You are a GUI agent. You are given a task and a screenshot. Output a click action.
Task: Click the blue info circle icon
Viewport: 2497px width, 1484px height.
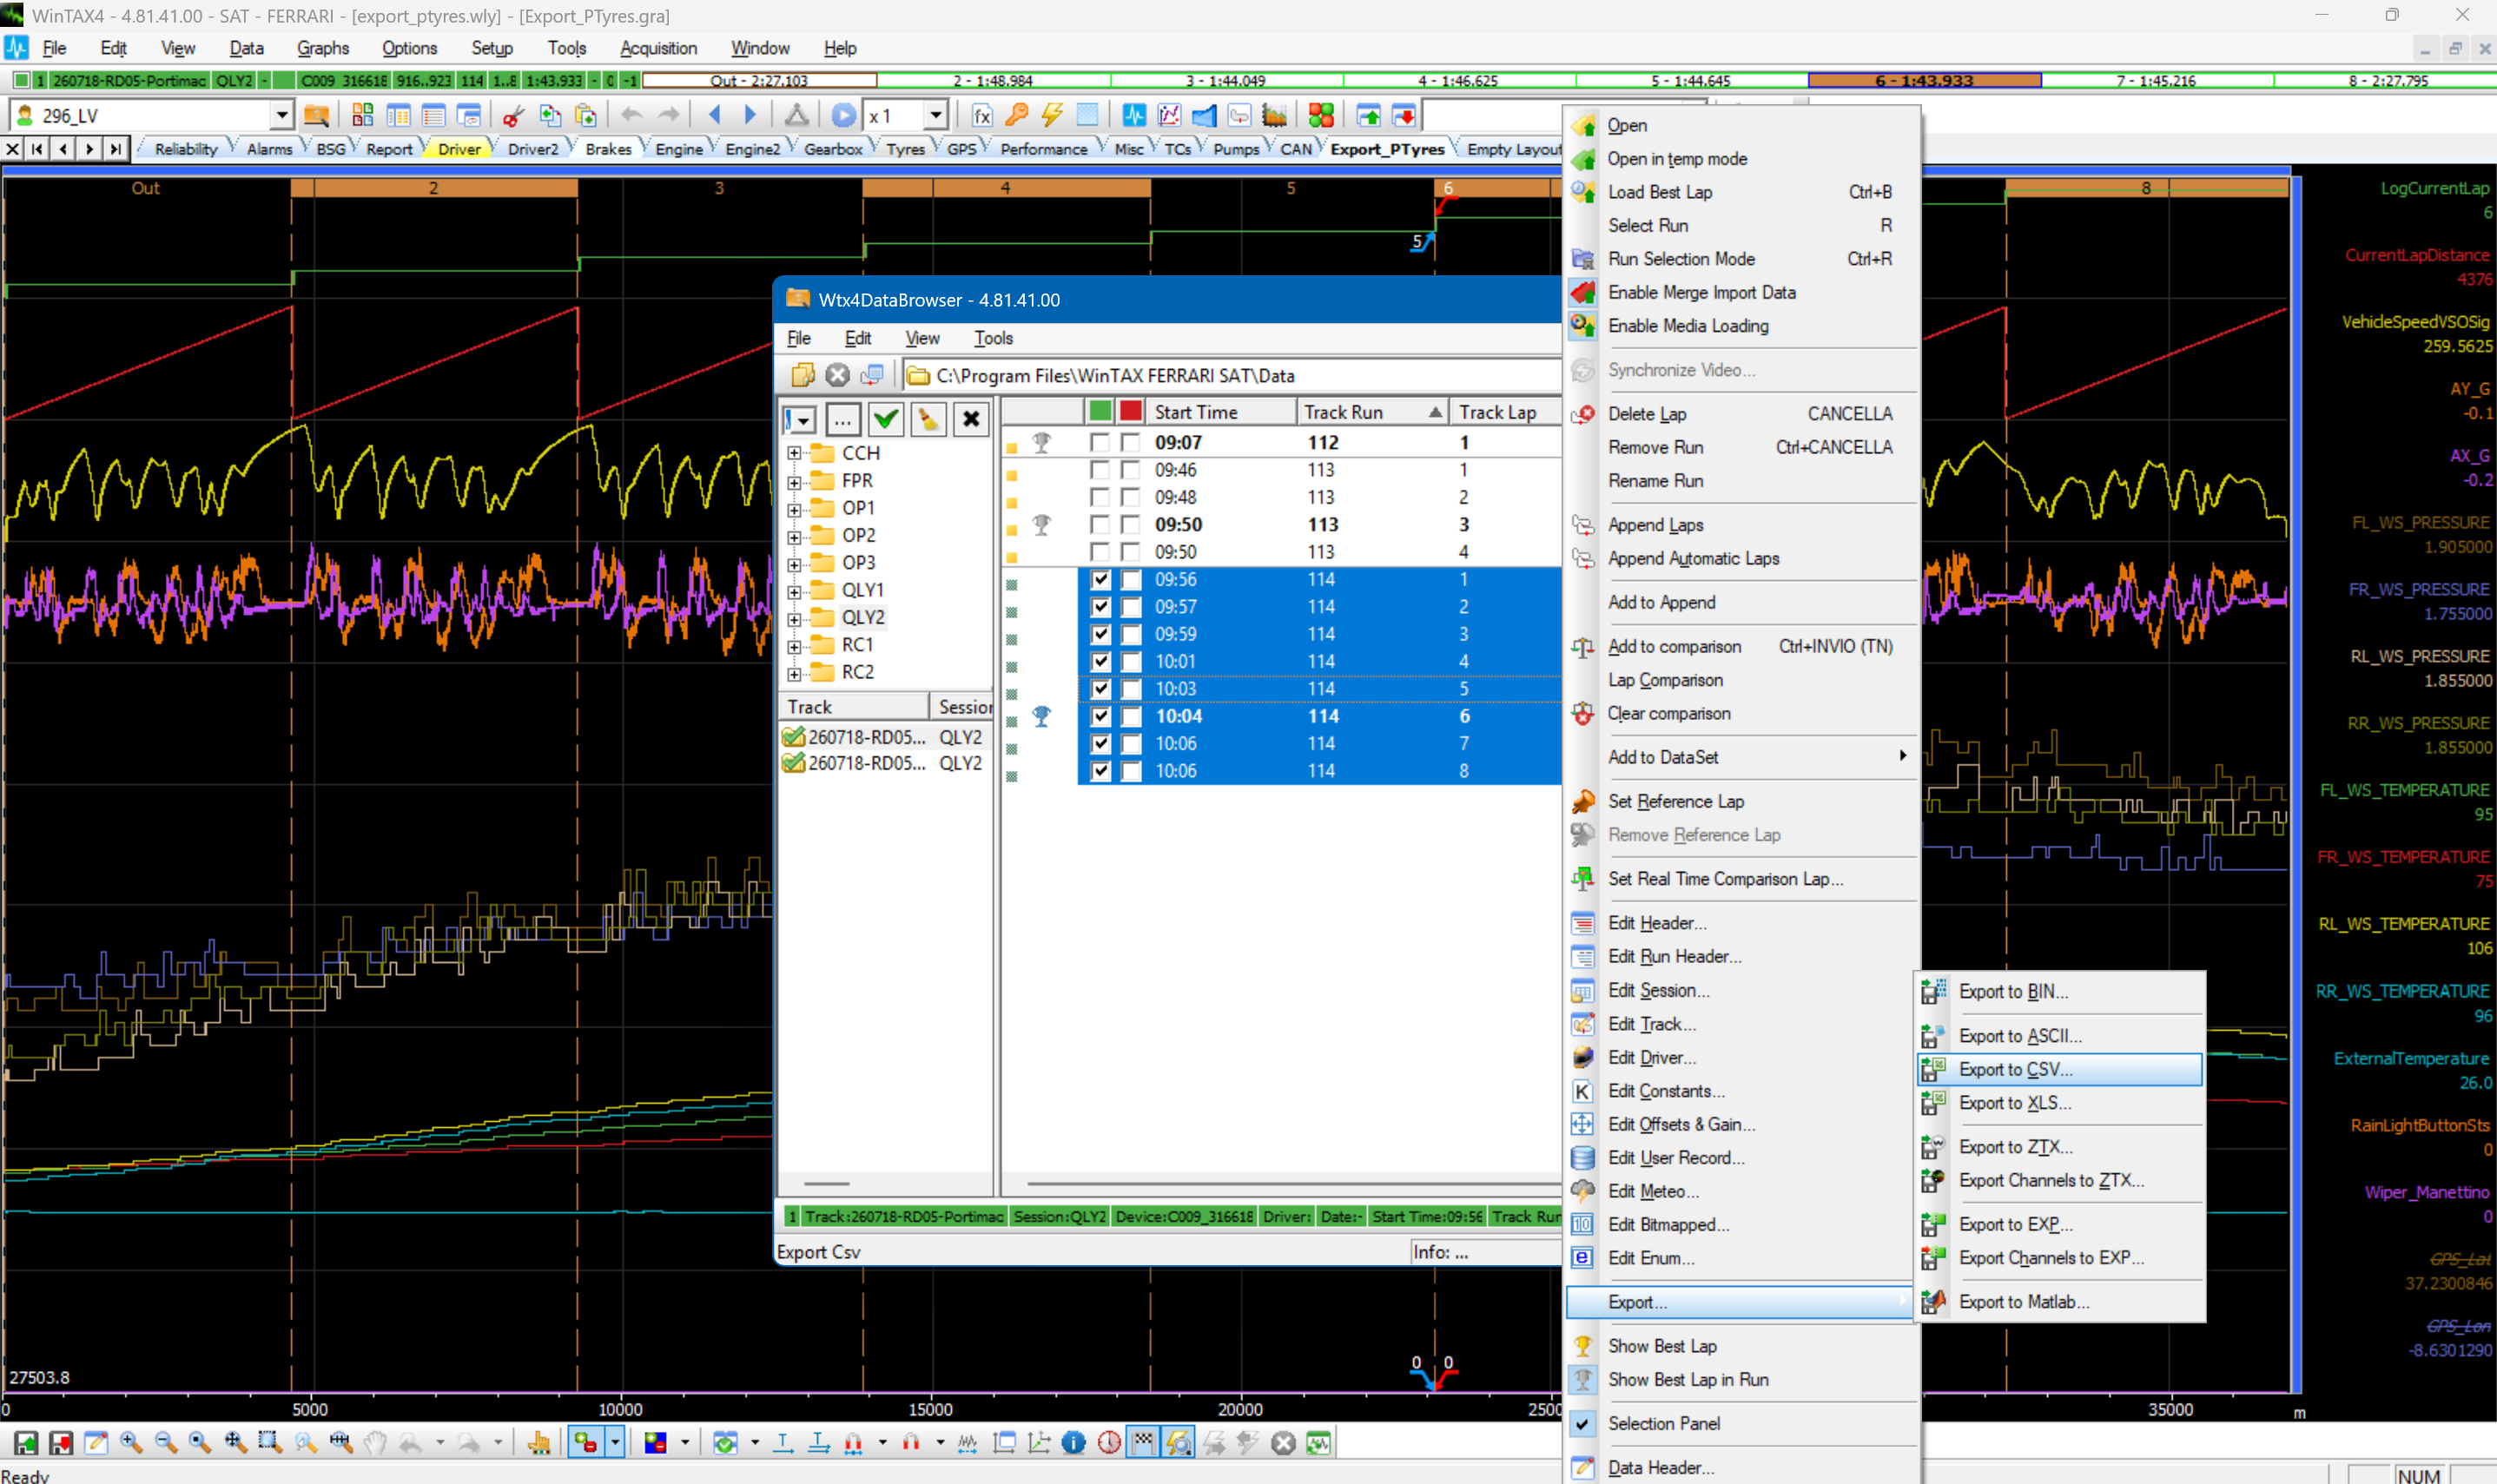(x=1073, y=1442)
